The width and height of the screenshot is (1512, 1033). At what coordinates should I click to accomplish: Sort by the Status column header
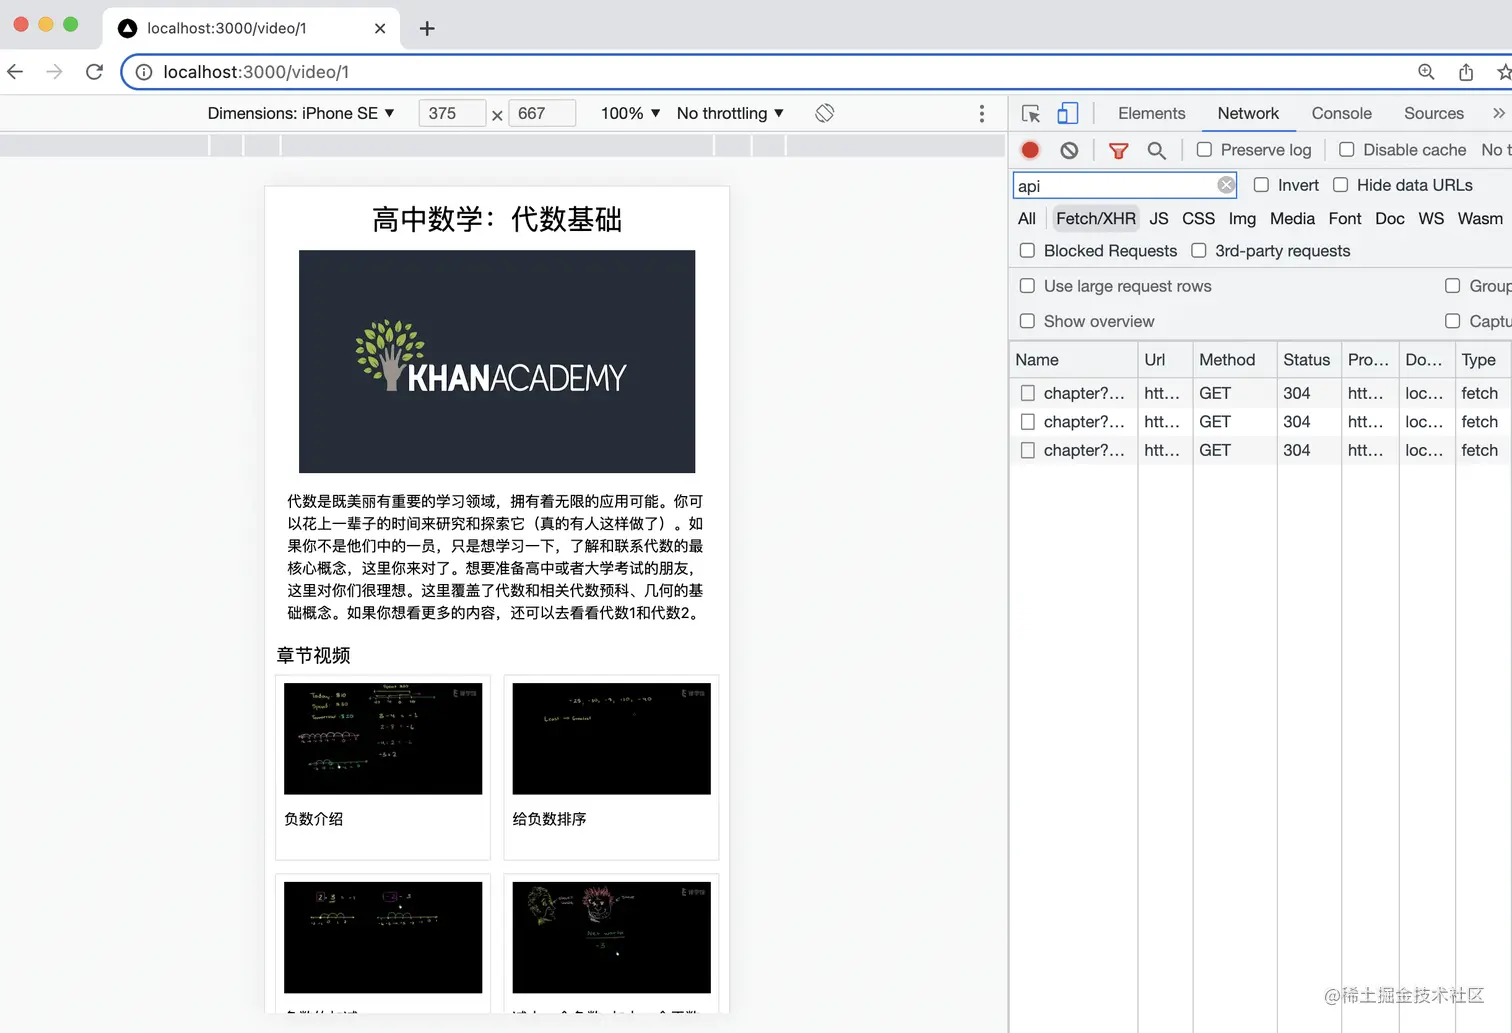[1308, 360]
